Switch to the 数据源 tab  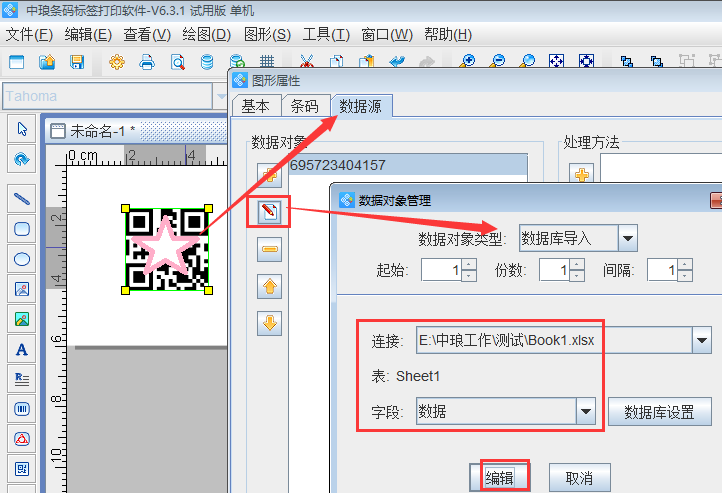(361, 106)
